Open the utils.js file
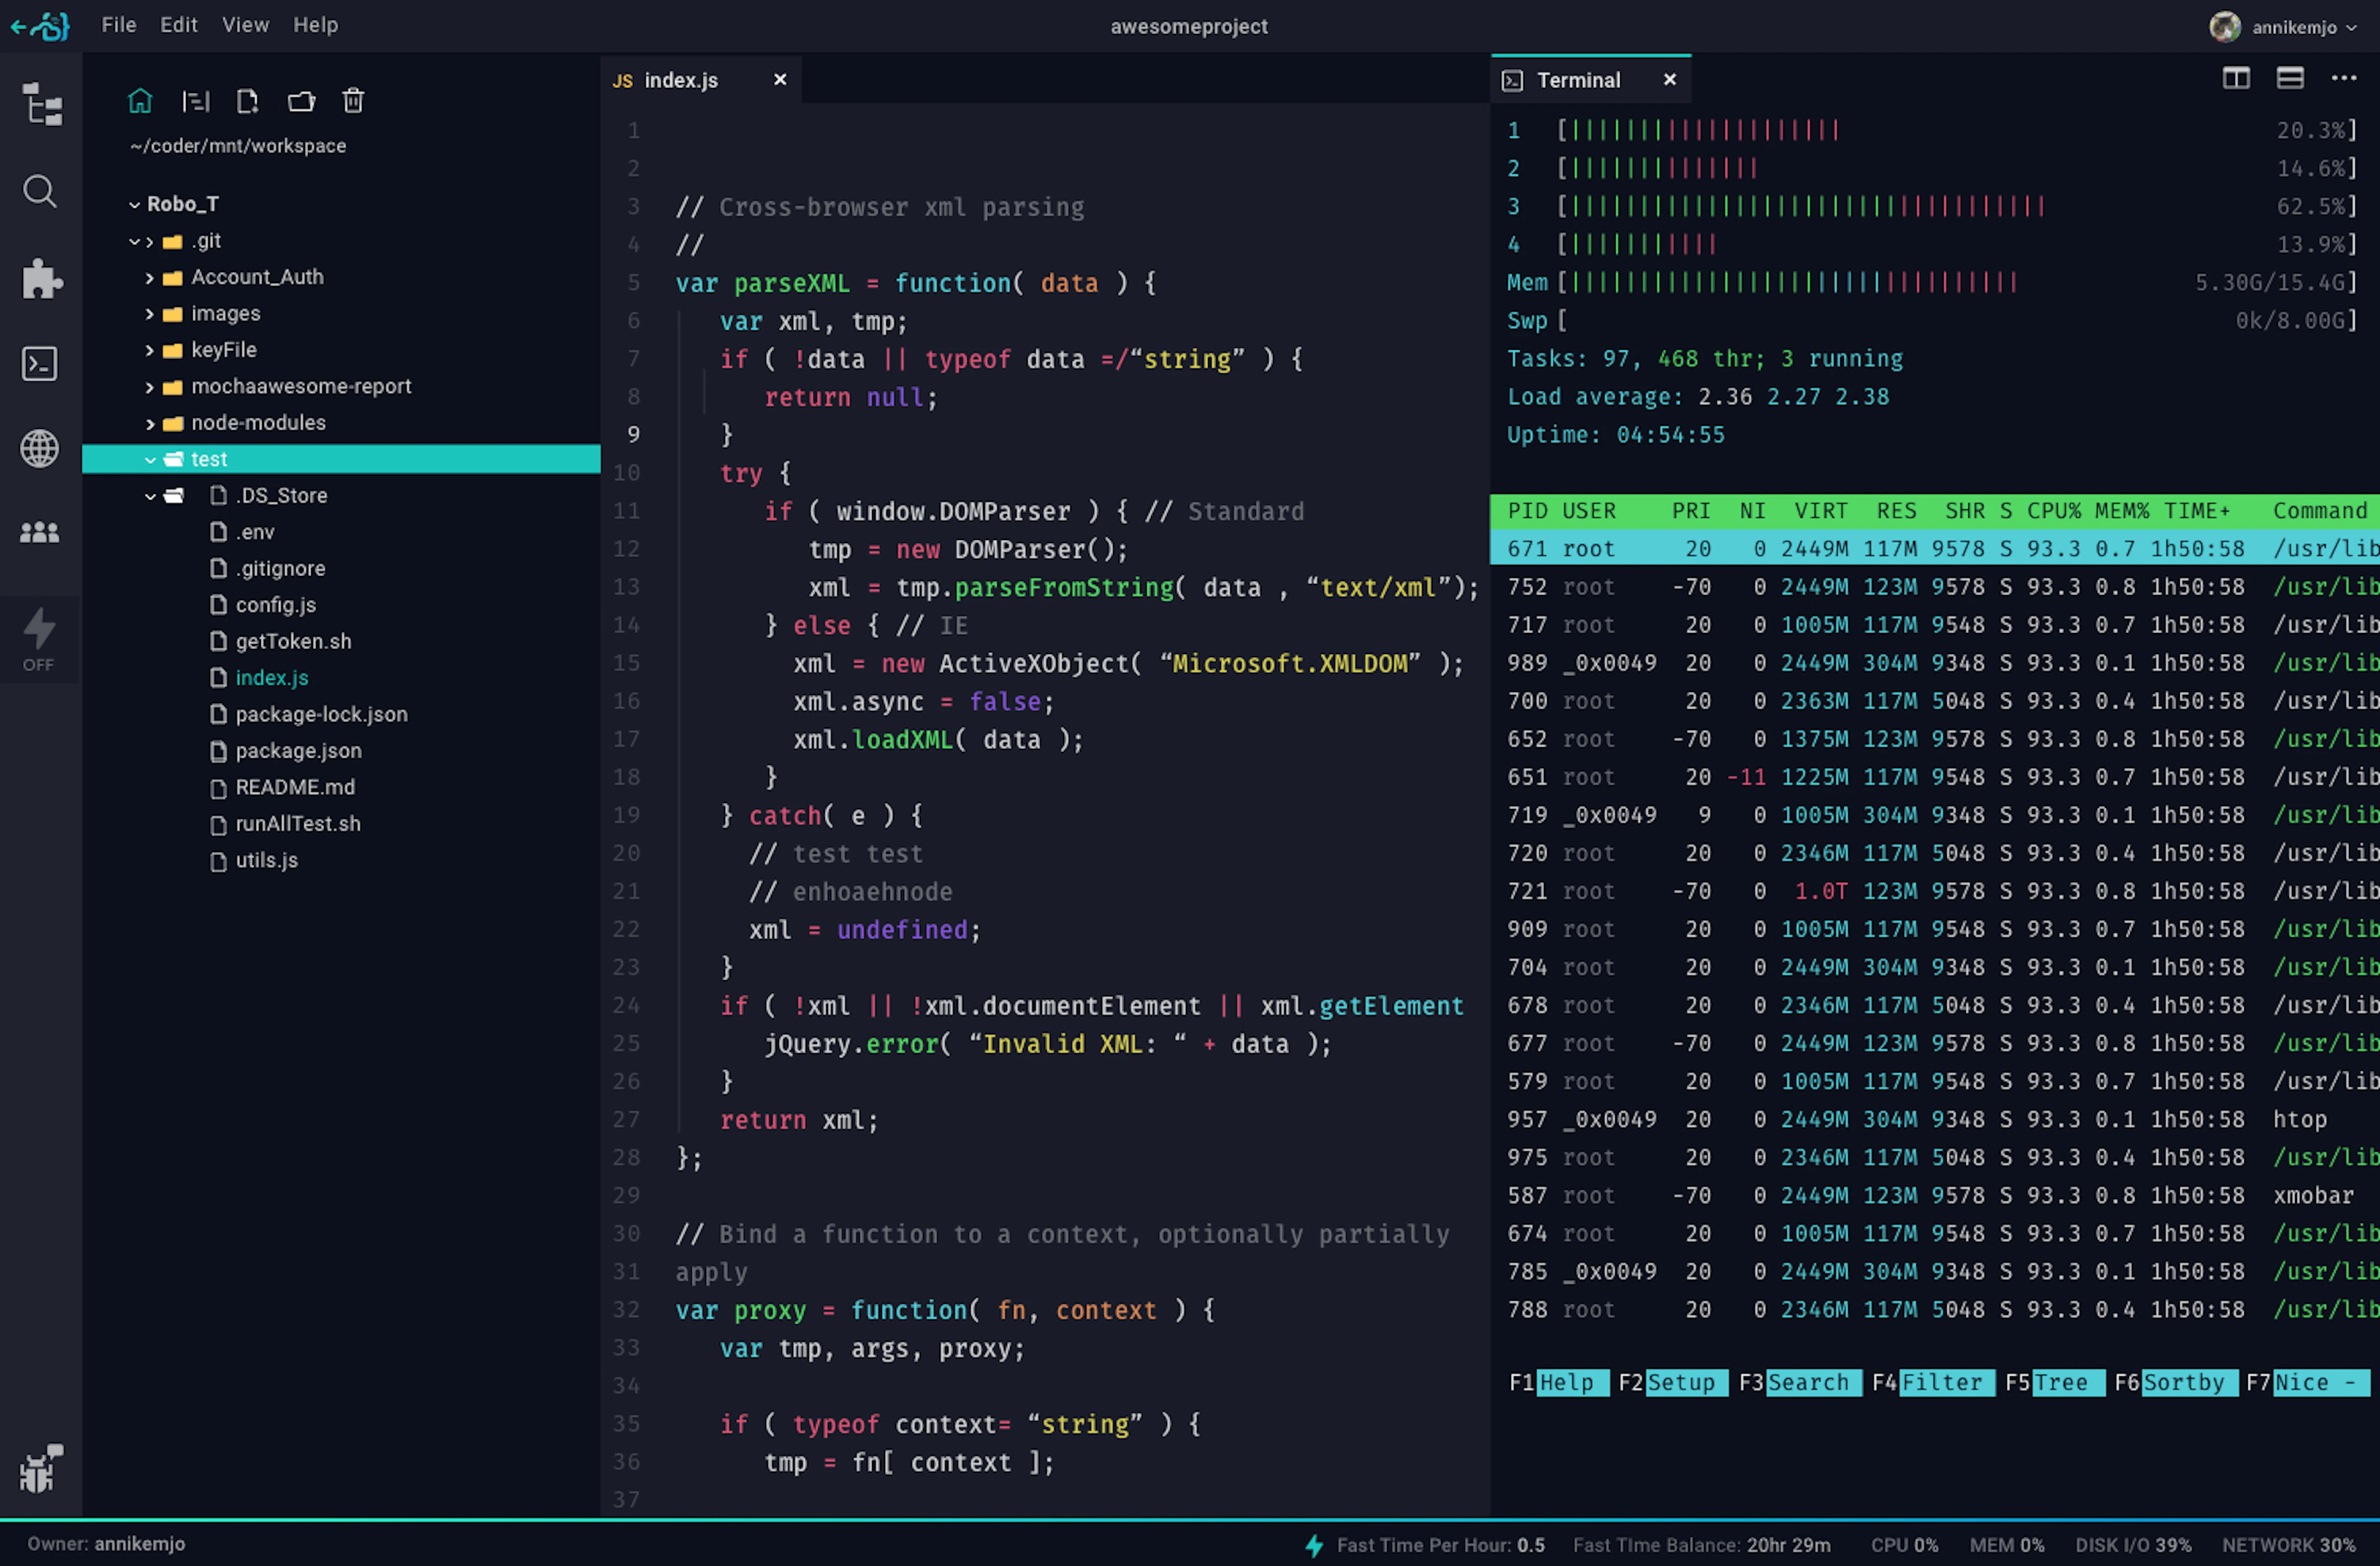The height and width of the screenshot is (1566, 2380). click(x=267, y=860)
